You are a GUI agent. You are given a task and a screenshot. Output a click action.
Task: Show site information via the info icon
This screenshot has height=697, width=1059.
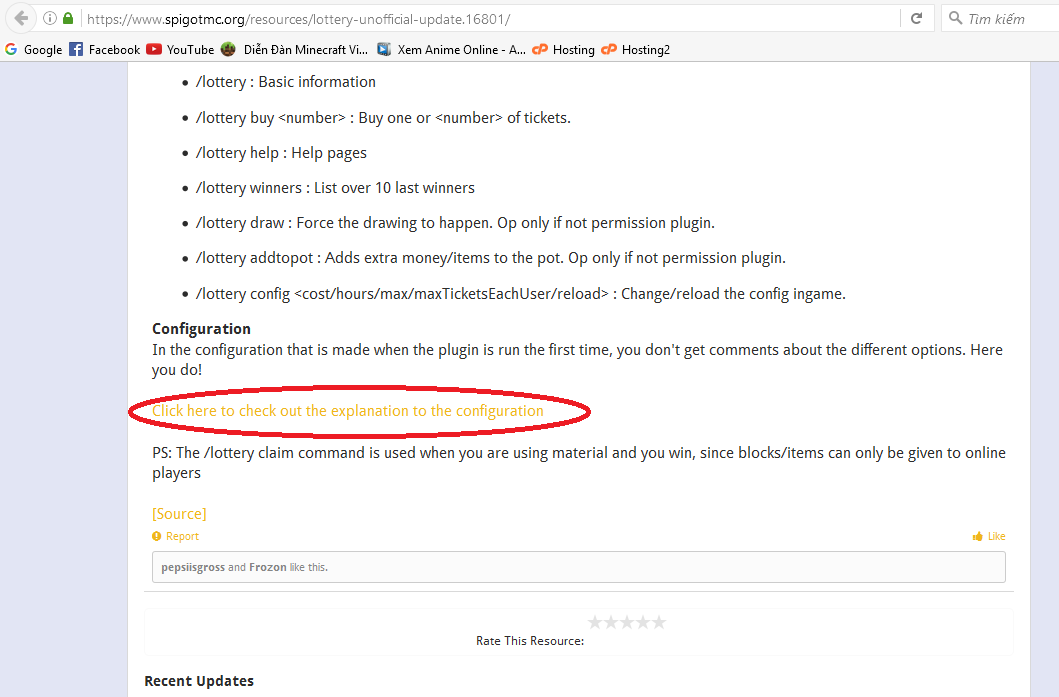[x=49, y=18]
